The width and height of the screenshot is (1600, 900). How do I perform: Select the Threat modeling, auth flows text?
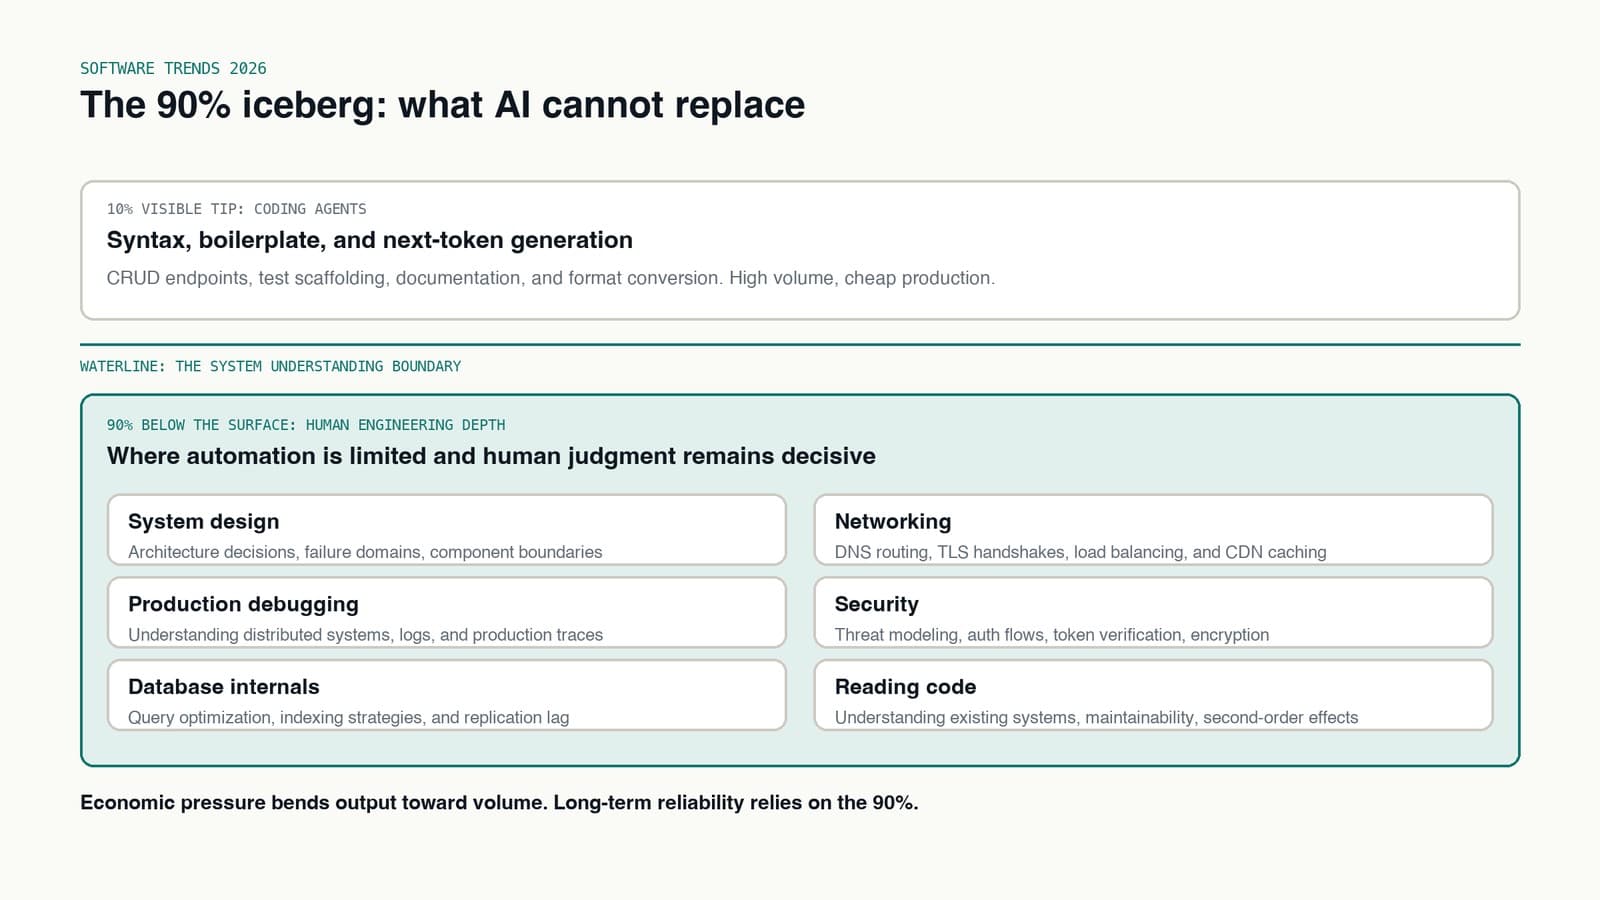click(1052, 635)
